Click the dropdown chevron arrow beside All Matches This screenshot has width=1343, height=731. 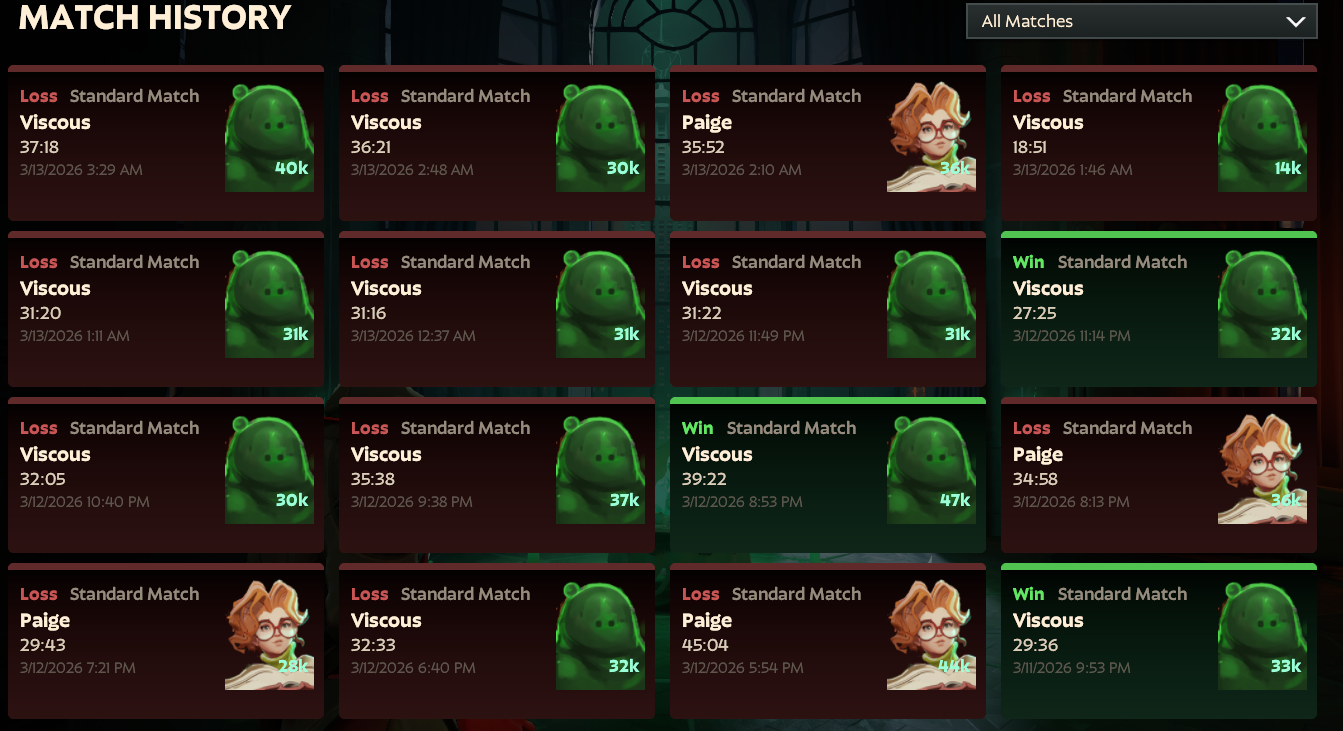[x=1296, y=22]
